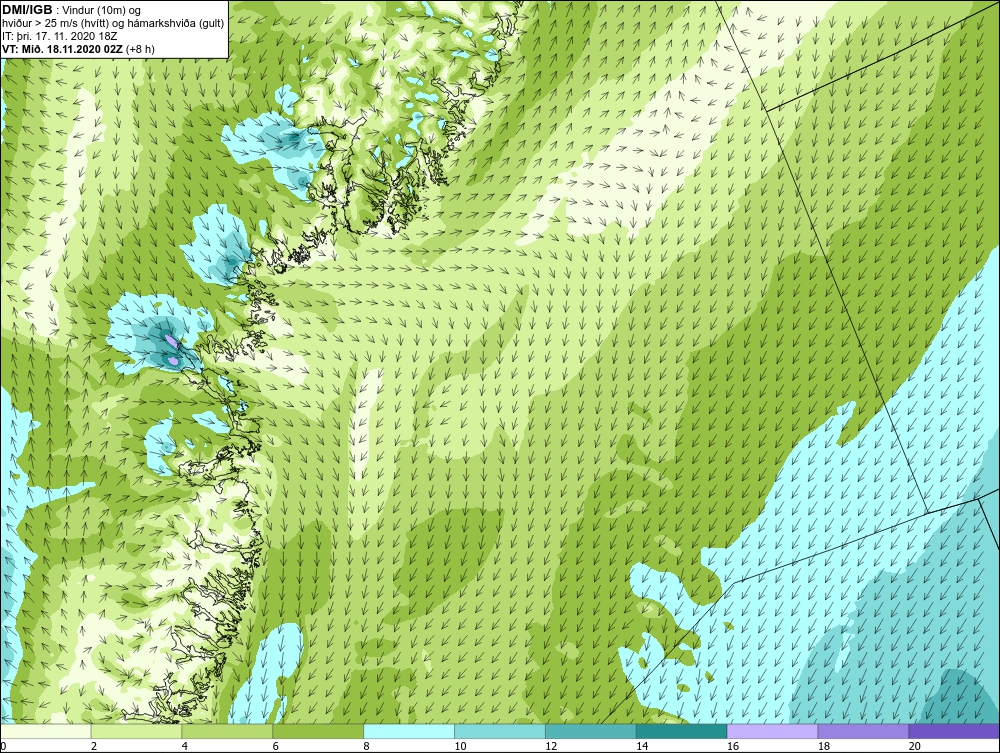Image resolution: width=1000 pixels, height=753 pixels.
Task: Click the legend value label '14'
Action: click(642, 746)
